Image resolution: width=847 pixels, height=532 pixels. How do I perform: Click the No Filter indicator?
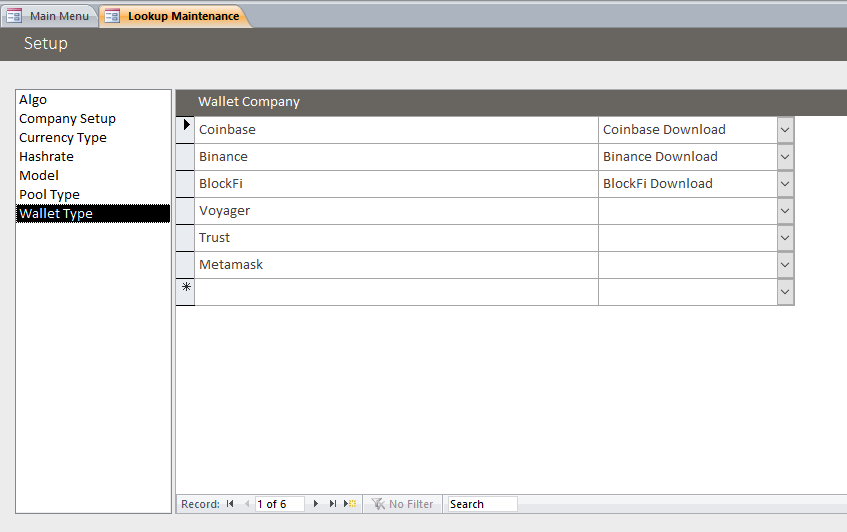coord(403,504)
